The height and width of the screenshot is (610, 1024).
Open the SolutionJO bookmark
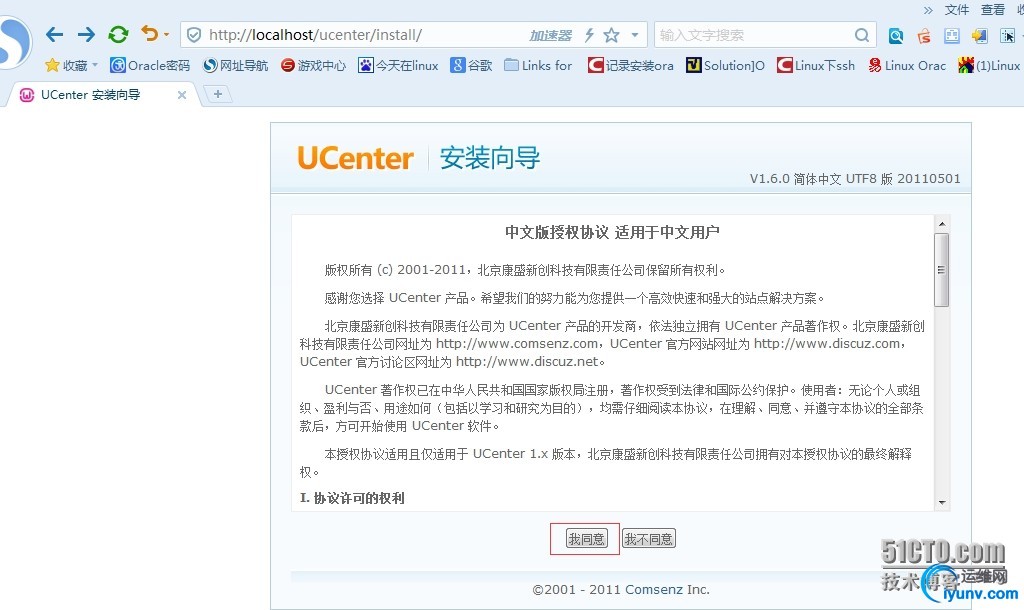[x=726, y=65]
